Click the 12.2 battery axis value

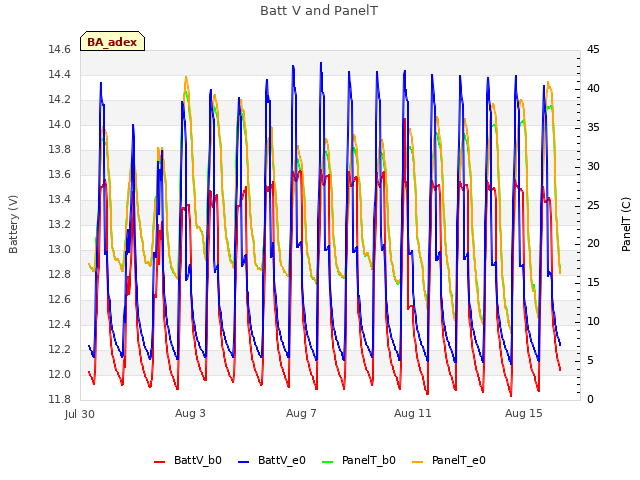60,350
